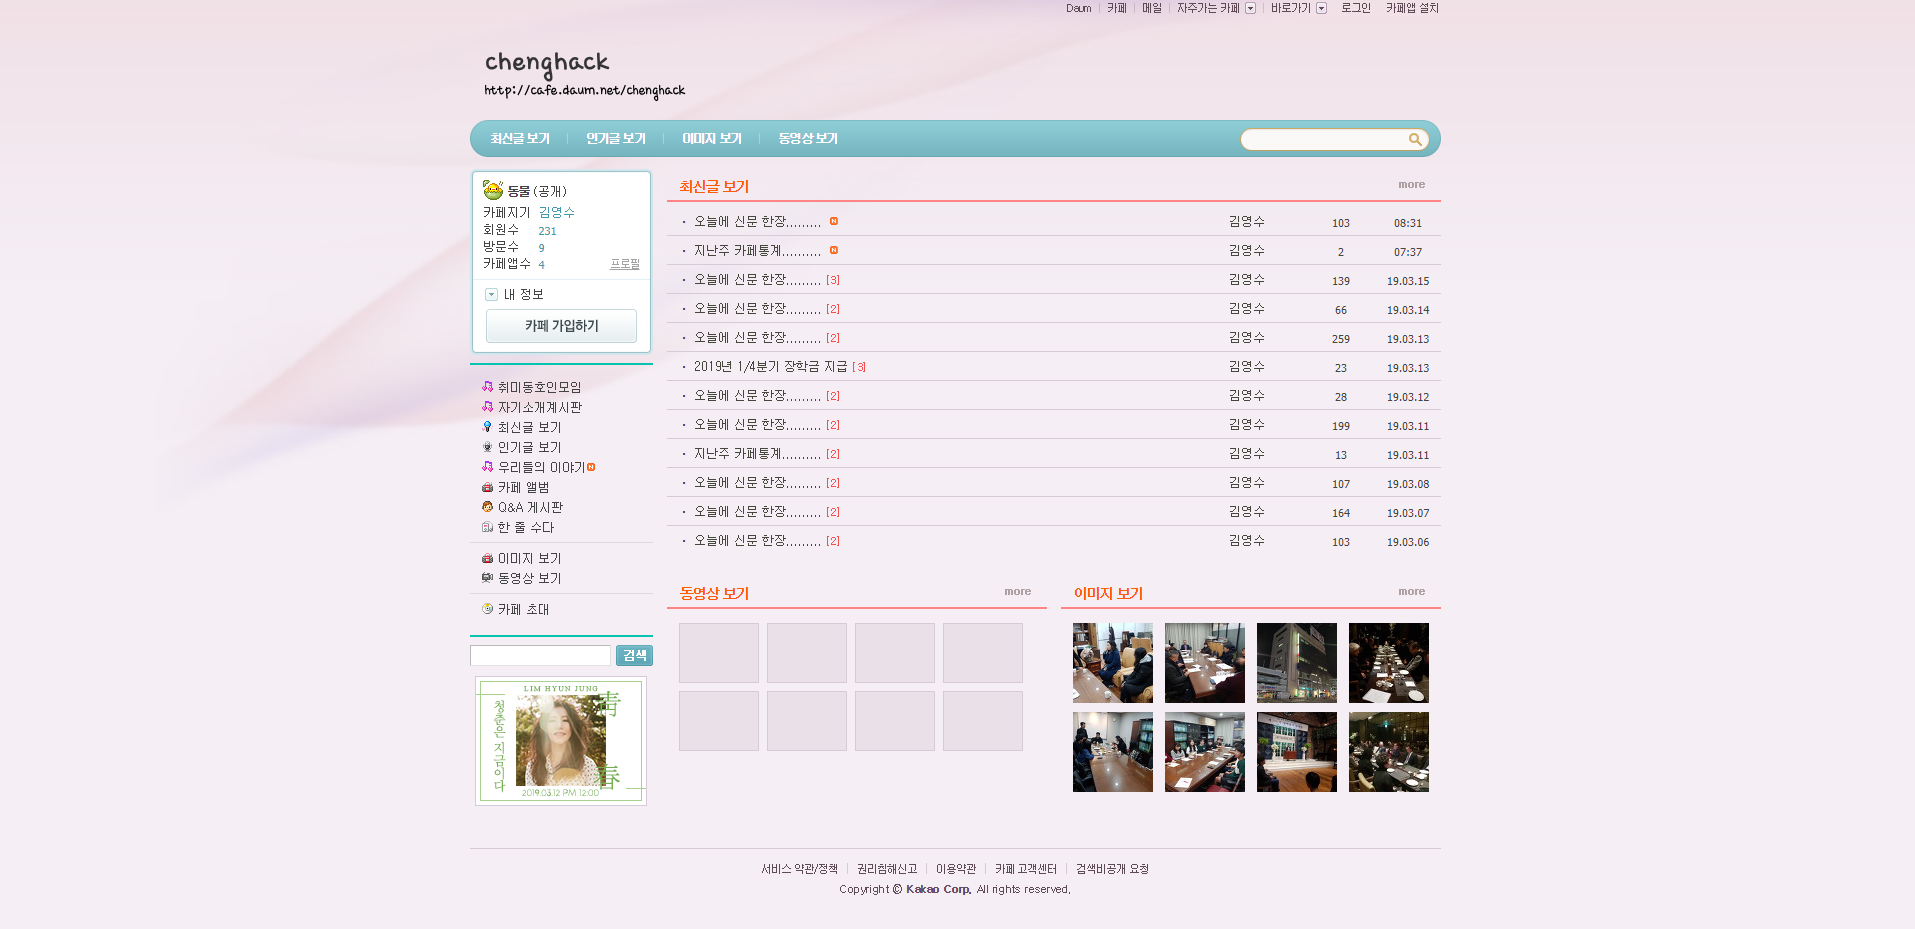
Task: Open the 이미지 보기 tab in teal bar
Action: (x=712, y=138)
